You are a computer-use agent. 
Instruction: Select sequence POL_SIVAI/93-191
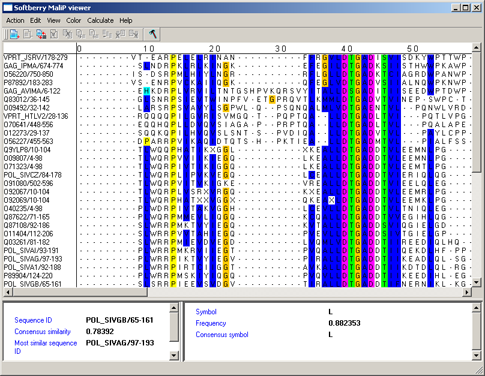pos(31,250)
